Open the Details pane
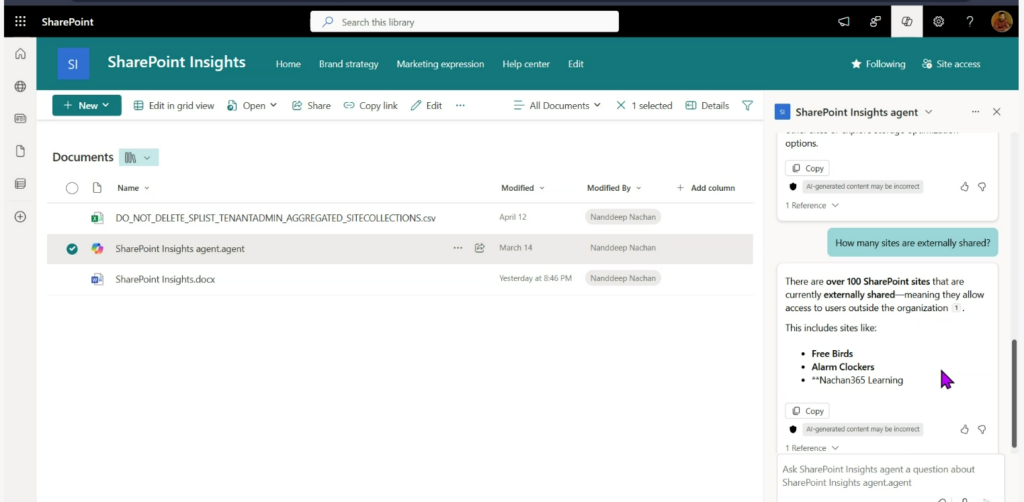Image resolution: width=1024 pixels, height=502 pixels. [707, 105]
